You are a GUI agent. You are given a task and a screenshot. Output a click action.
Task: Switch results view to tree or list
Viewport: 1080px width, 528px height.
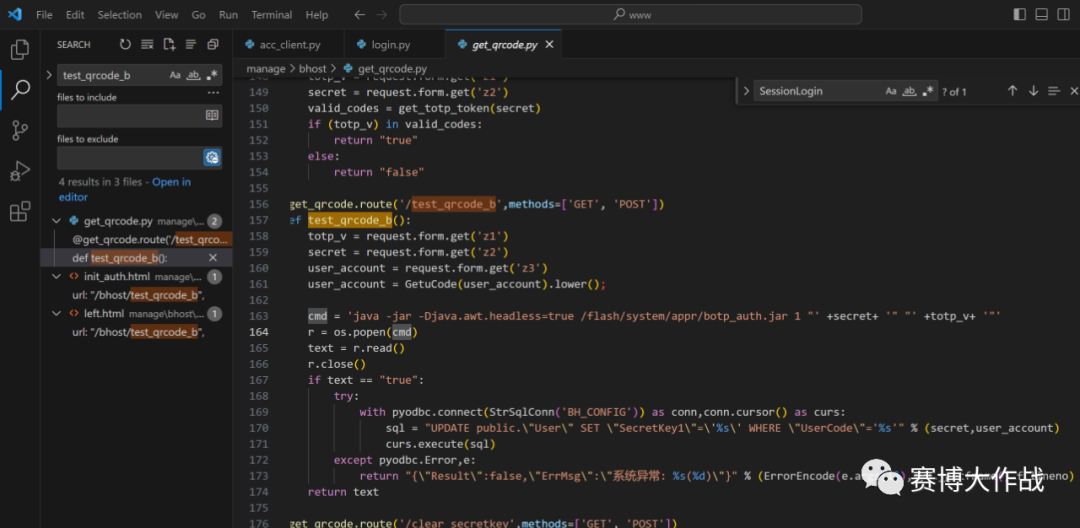coord(191,44)
